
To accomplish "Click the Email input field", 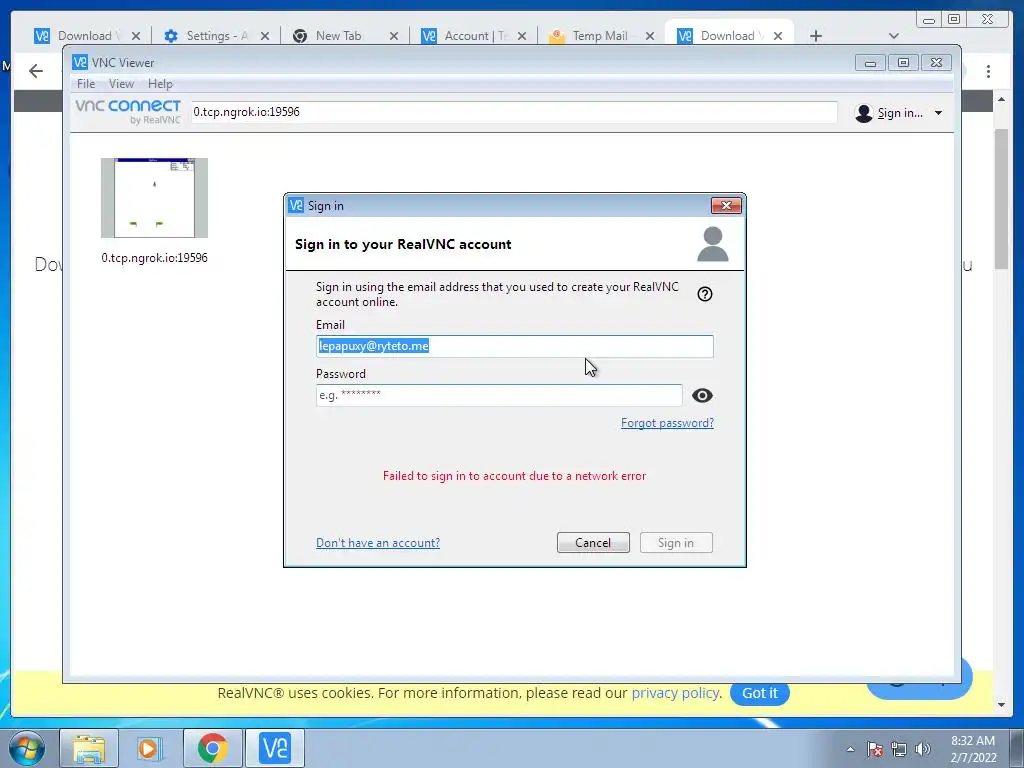I will pyautogui.click(x=515, y=346).
